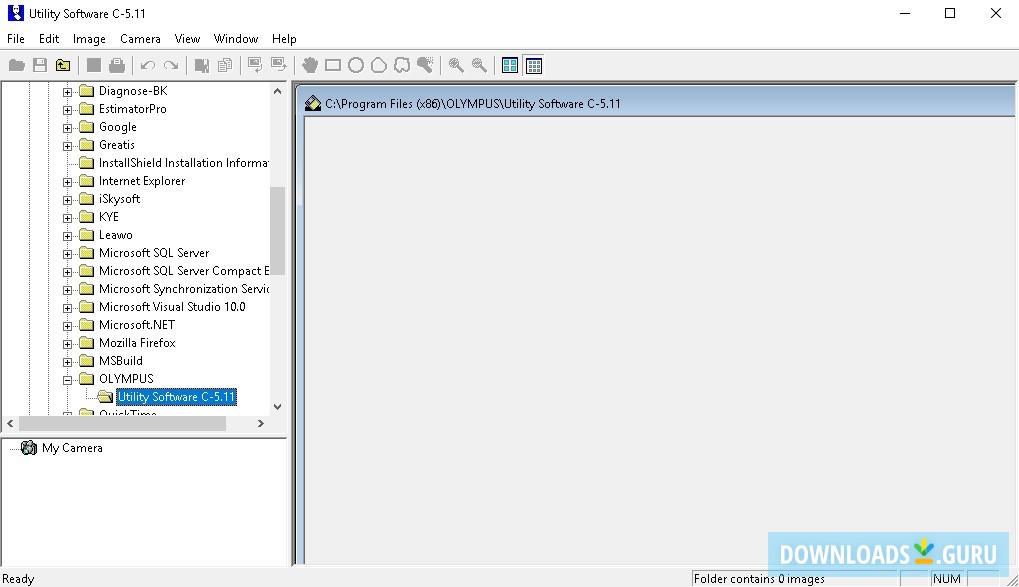Open the Image menu
The image size is (1019, 587).
click(x=89, y=39)
